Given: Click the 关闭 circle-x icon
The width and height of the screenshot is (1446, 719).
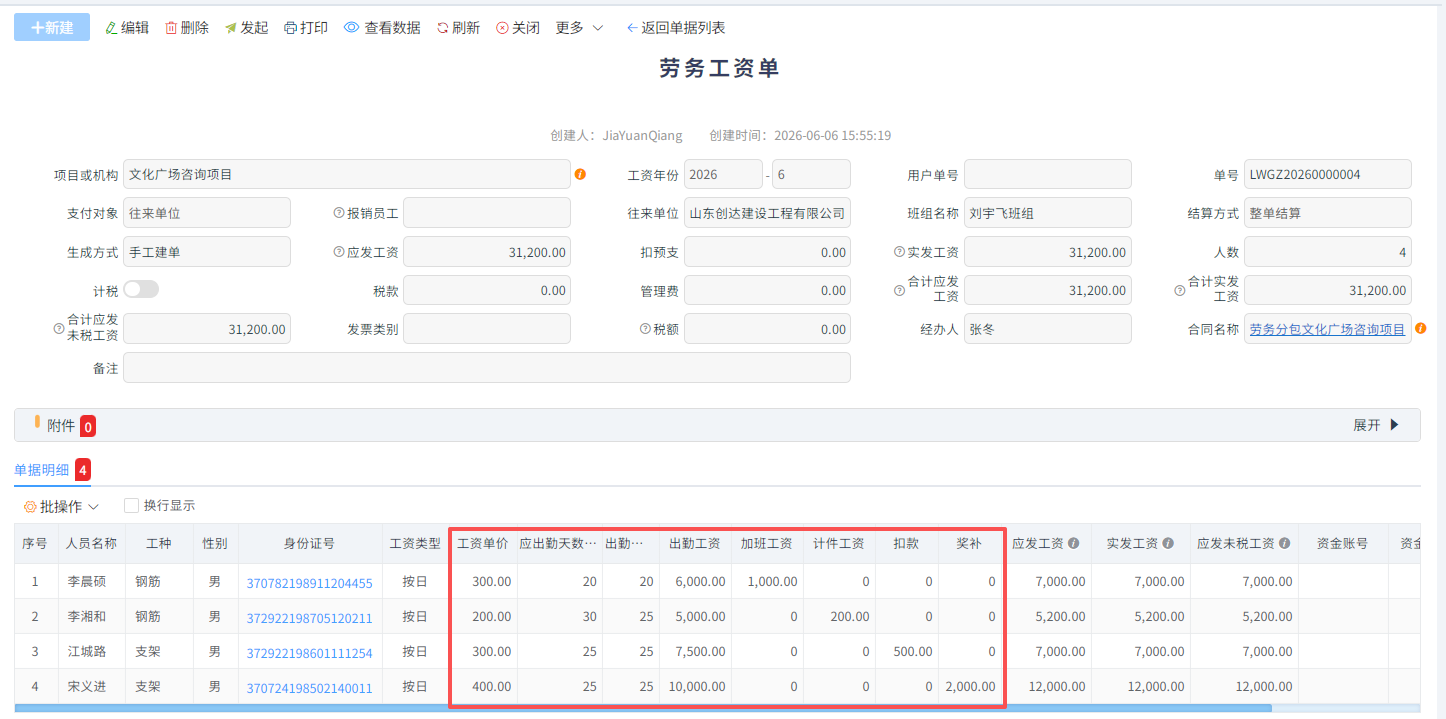Looking at the screenshot, I should (x=502, y=28).
